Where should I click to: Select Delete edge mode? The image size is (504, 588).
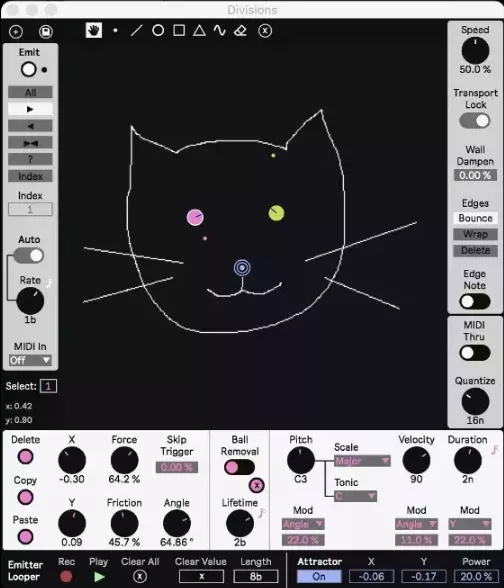point(475,250)
